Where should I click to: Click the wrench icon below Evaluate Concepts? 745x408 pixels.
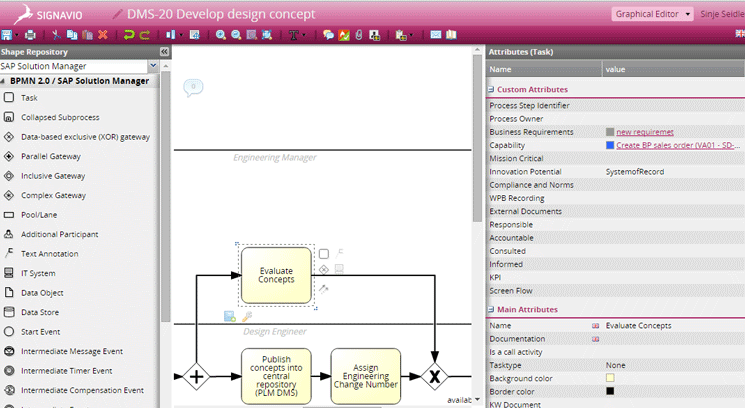(247, 316)
